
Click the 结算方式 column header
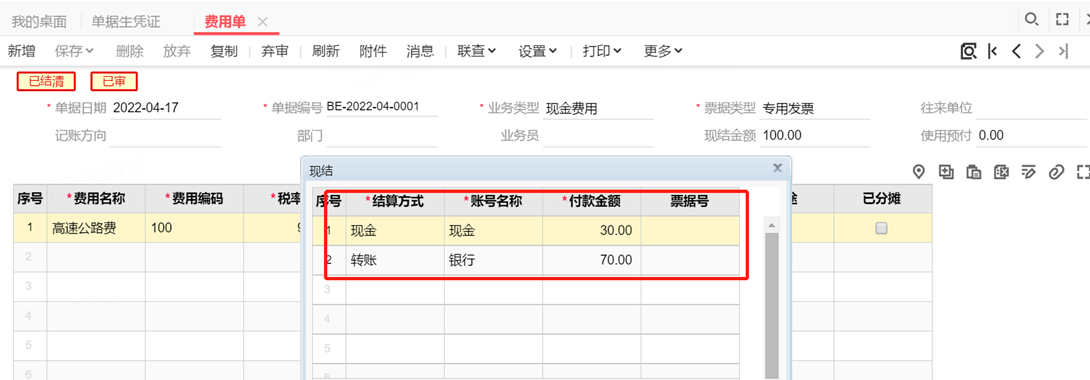pyautogui.click(x=395, y=201)
